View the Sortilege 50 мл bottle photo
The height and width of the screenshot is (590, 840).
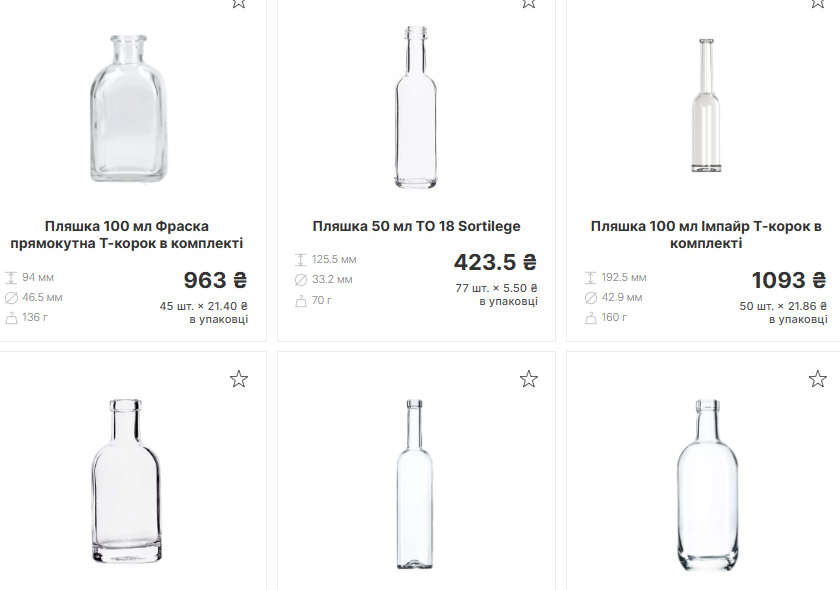click(416, 108)
